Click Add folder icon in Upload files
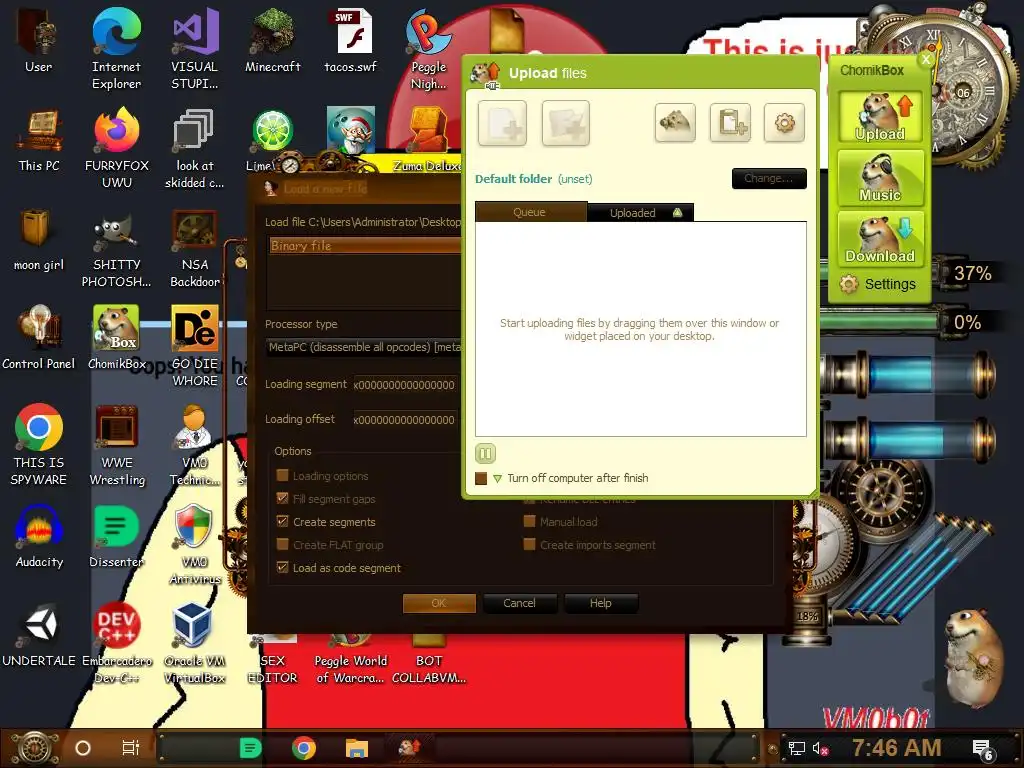Image resolution: width=1024 pixels, height=768 pixels. click(x=566, y=123)
